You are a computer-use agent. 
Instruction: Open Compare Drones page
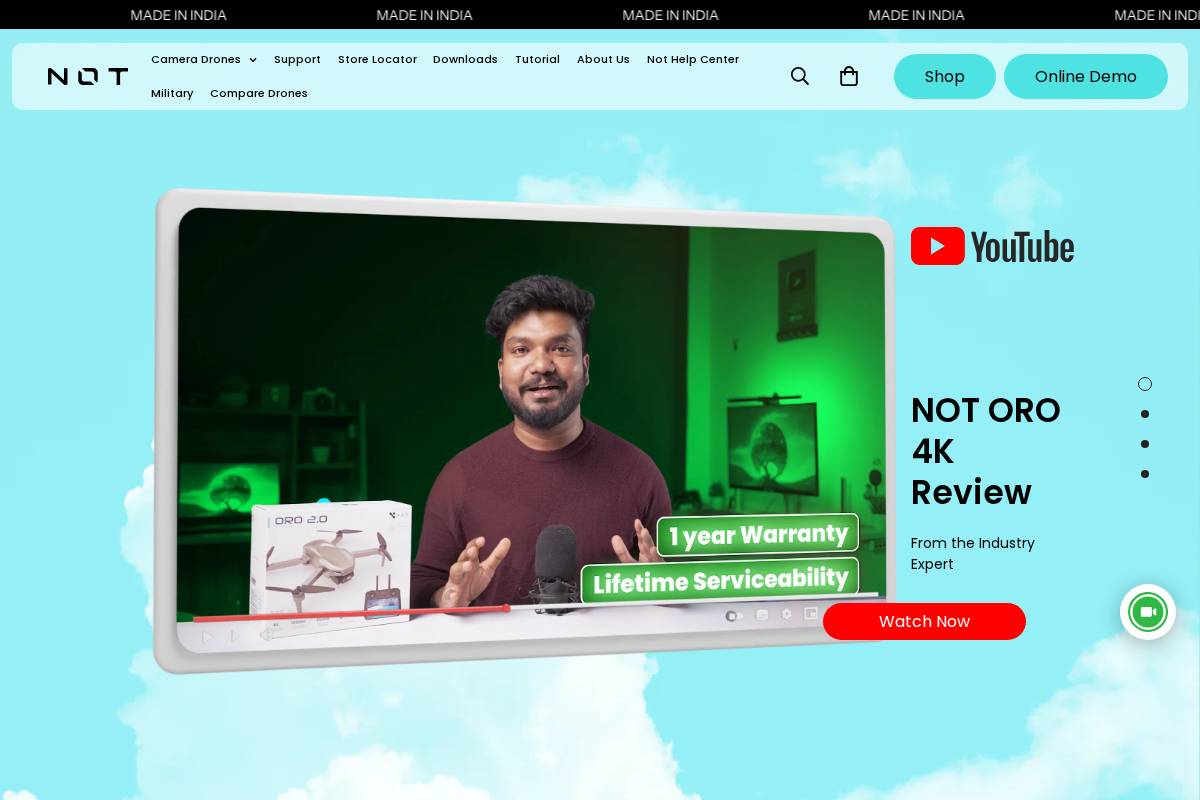(x=259, y=93)
